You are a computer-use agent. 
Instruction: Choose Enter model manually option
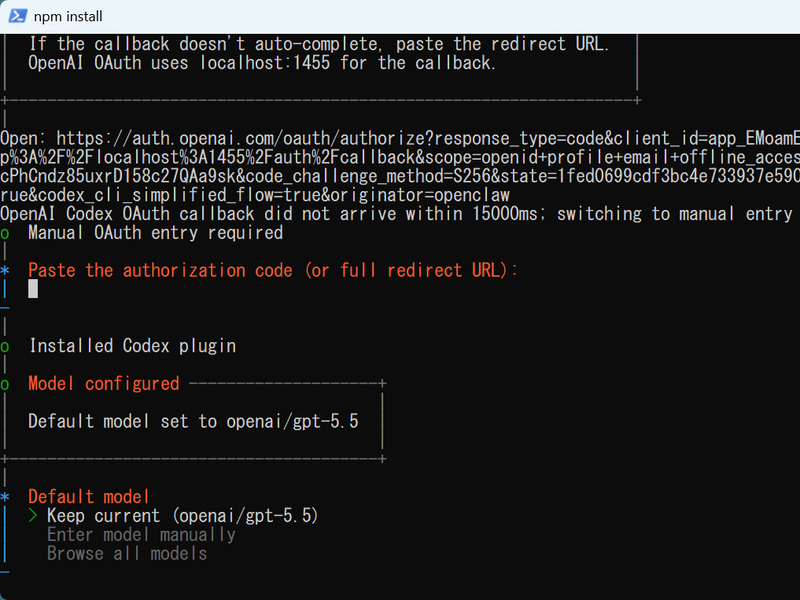[141, 535]
